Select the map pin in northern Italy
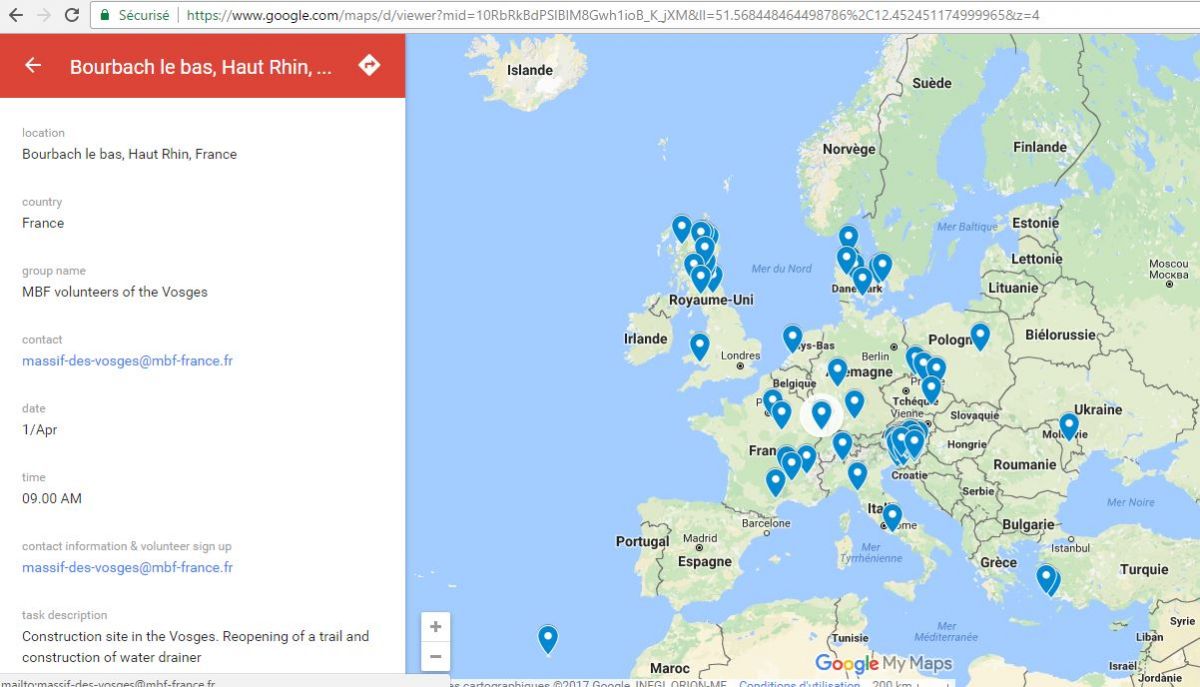This screenshot has width=1200, height=687. (x=857, y=475)
